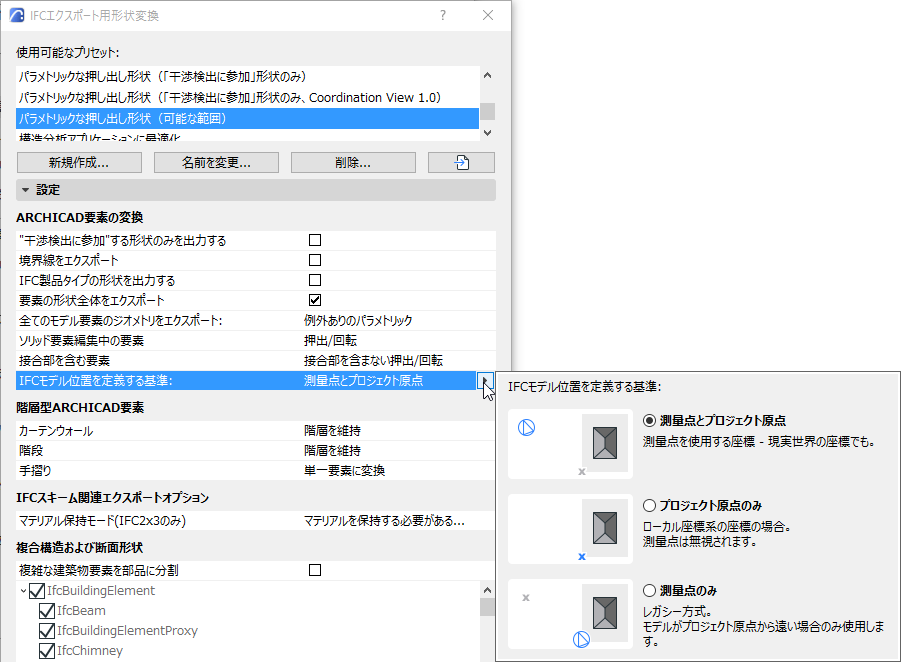901x662 pixels.
Task: Click the IfcChimney tree label
Action: [90, 651]
